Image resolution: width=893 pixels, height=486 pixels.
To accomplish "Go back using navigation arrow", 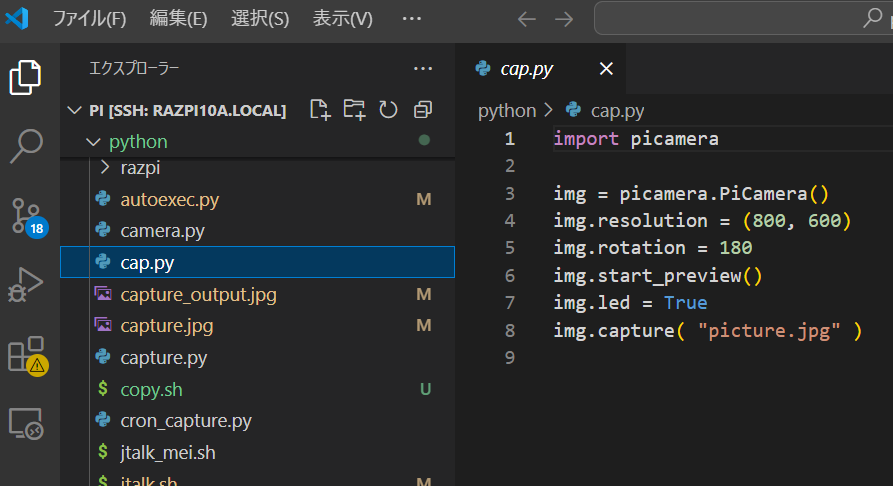I will click(x=527, y=19).
